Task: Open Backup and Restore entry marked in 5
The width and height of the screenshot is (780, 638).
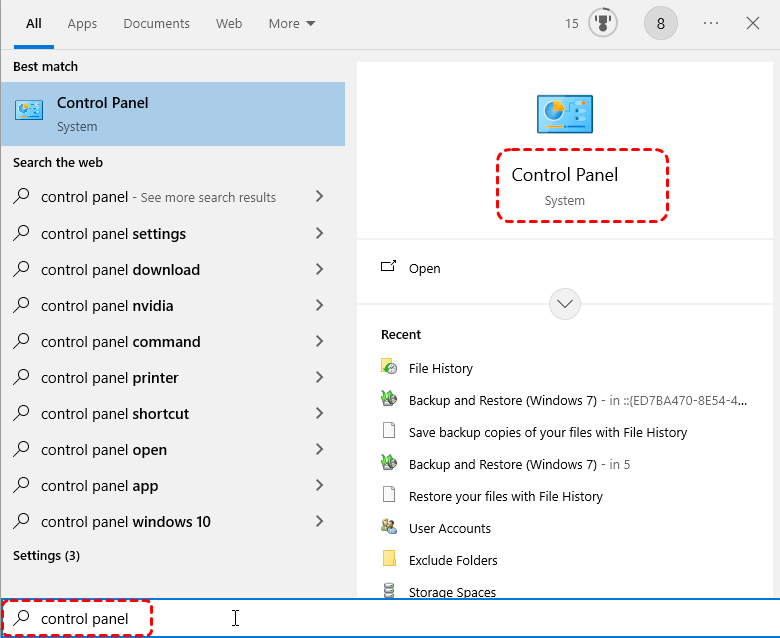Action: click(x=519, y=464)
